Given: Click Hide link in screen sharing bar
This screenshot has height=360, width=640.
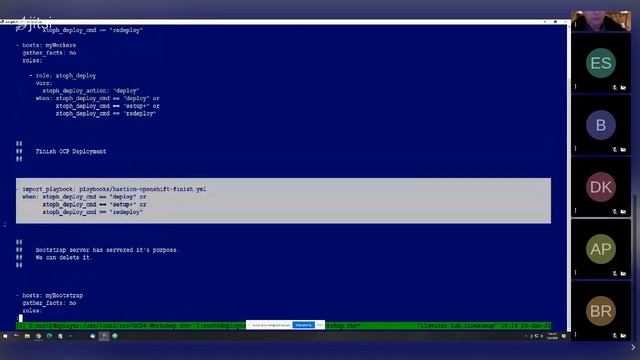Looking at the screenshot, I should (320, 325).
